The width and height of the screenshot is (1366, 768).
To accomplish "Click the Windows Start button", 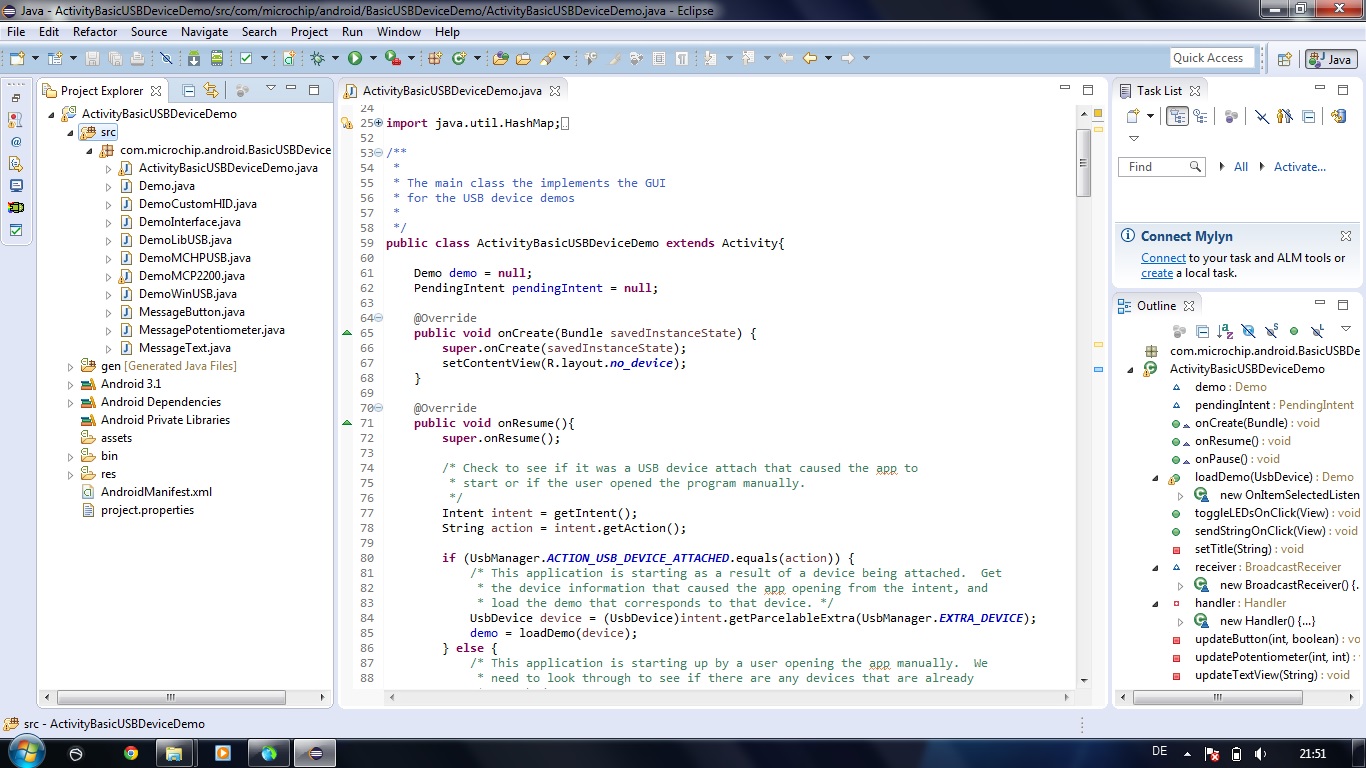I will pyautogui.click(x=27, y=753).
